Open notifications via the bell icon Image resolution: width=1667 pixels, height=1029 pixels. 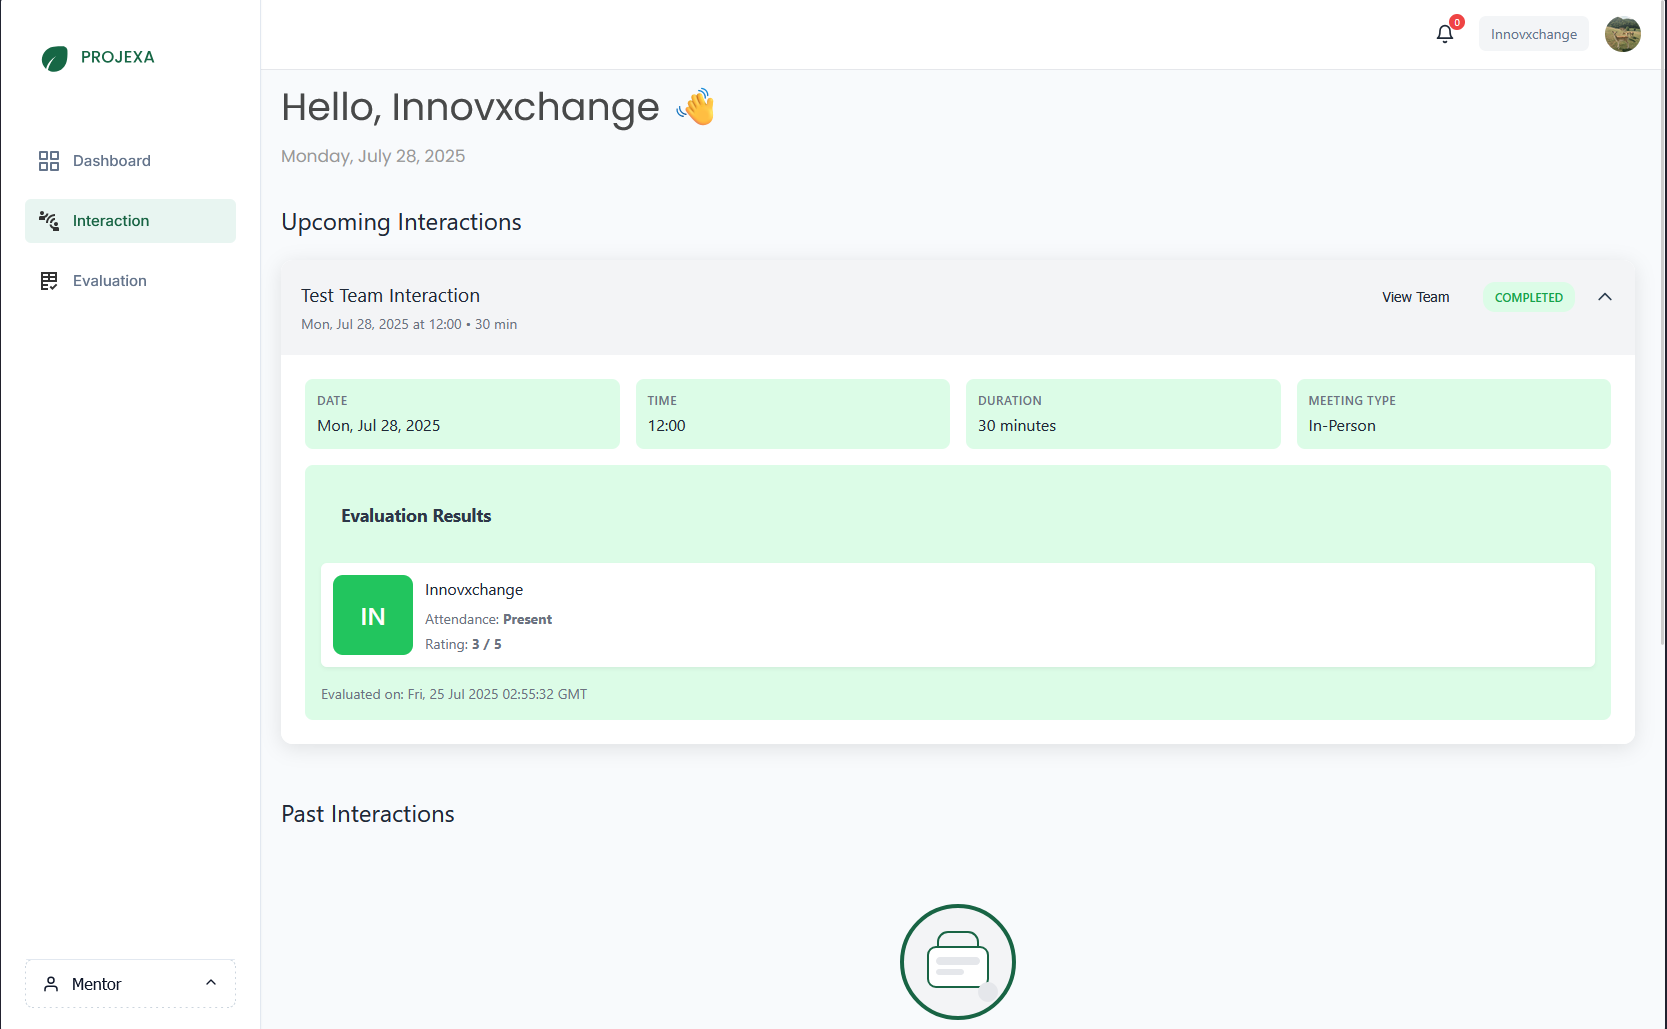click(x=1444, y=33)
